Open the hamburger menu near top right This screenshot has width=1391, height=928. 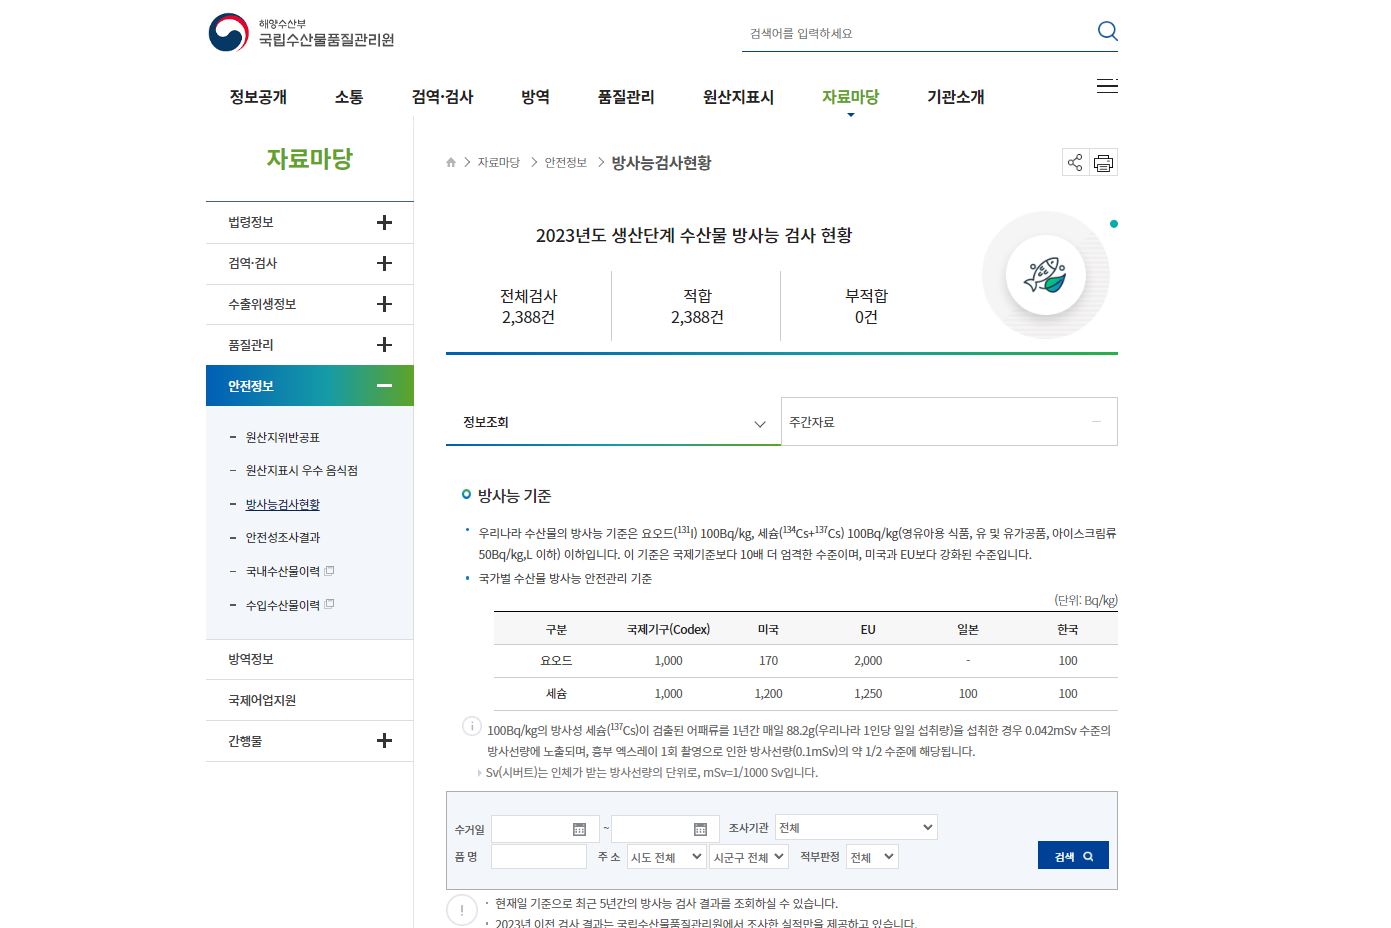(1107, 86)
